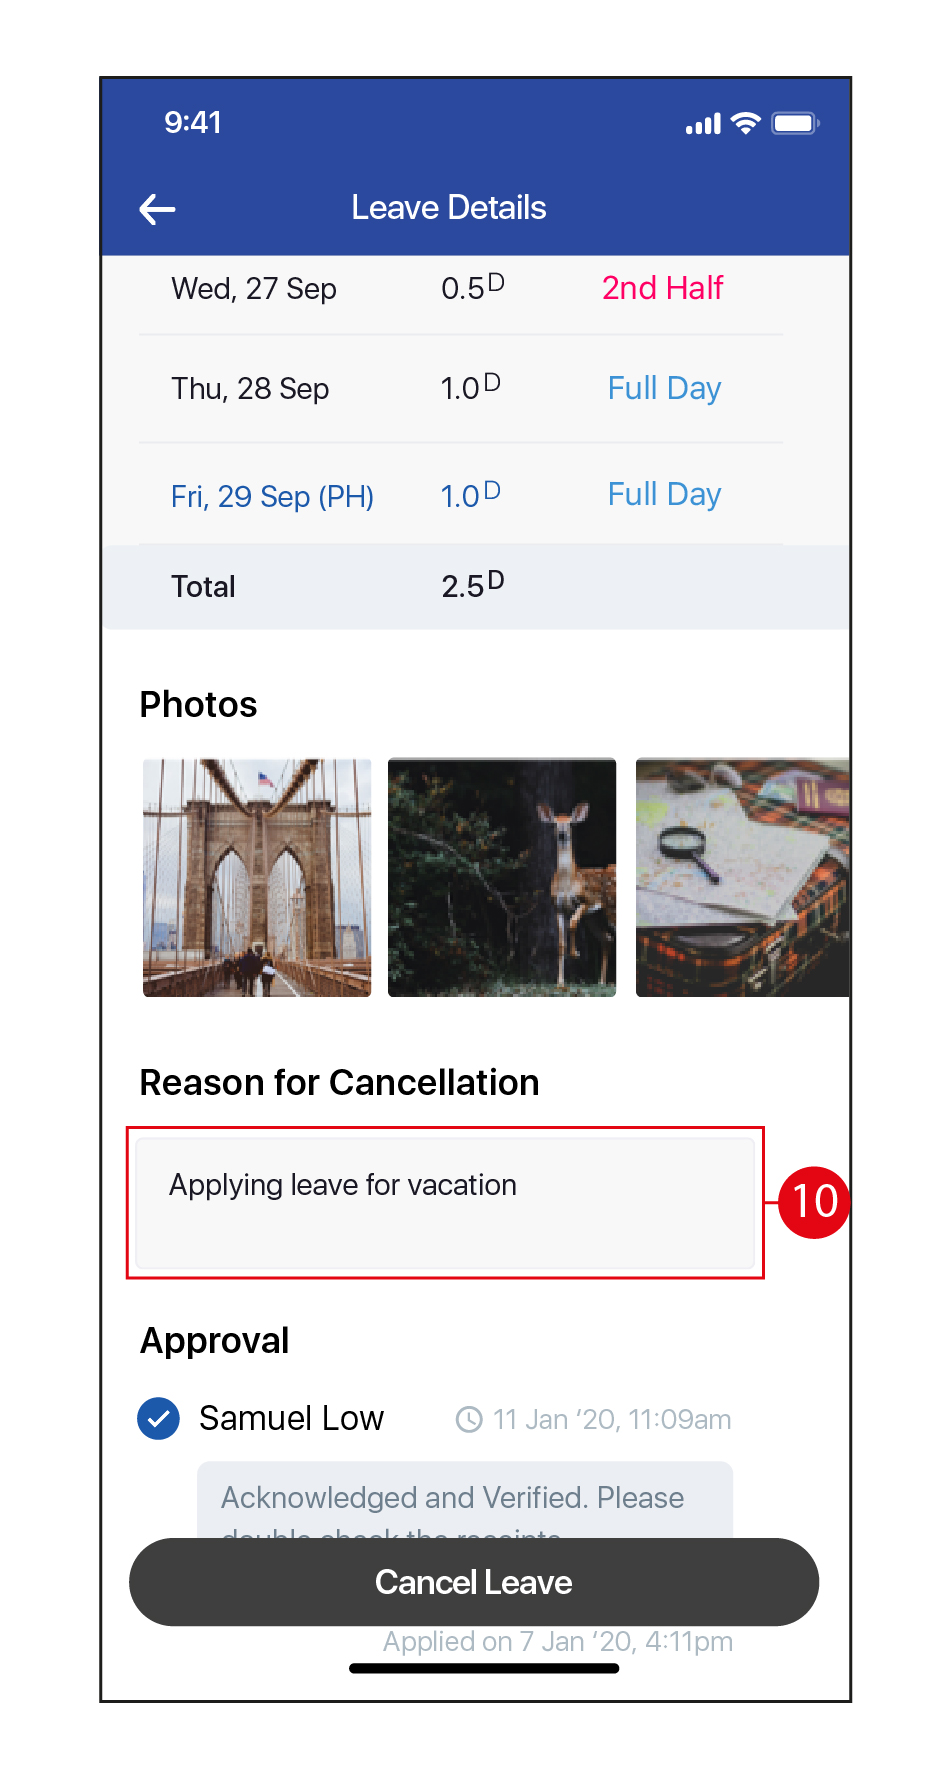The width and height of the screenshot is (951, 1778).
Task: Tap the Wi-Fi status icon
Action: [745, 123]
